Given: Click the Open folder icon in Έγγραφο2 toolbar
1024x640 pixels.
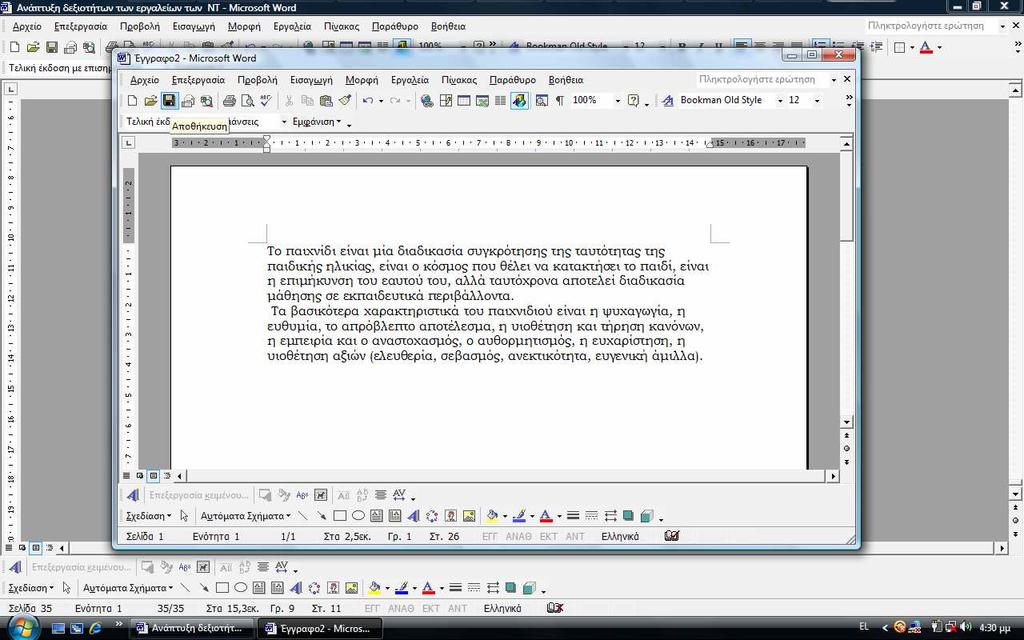Looking at the screenshot, I should [x=151, y=101].
